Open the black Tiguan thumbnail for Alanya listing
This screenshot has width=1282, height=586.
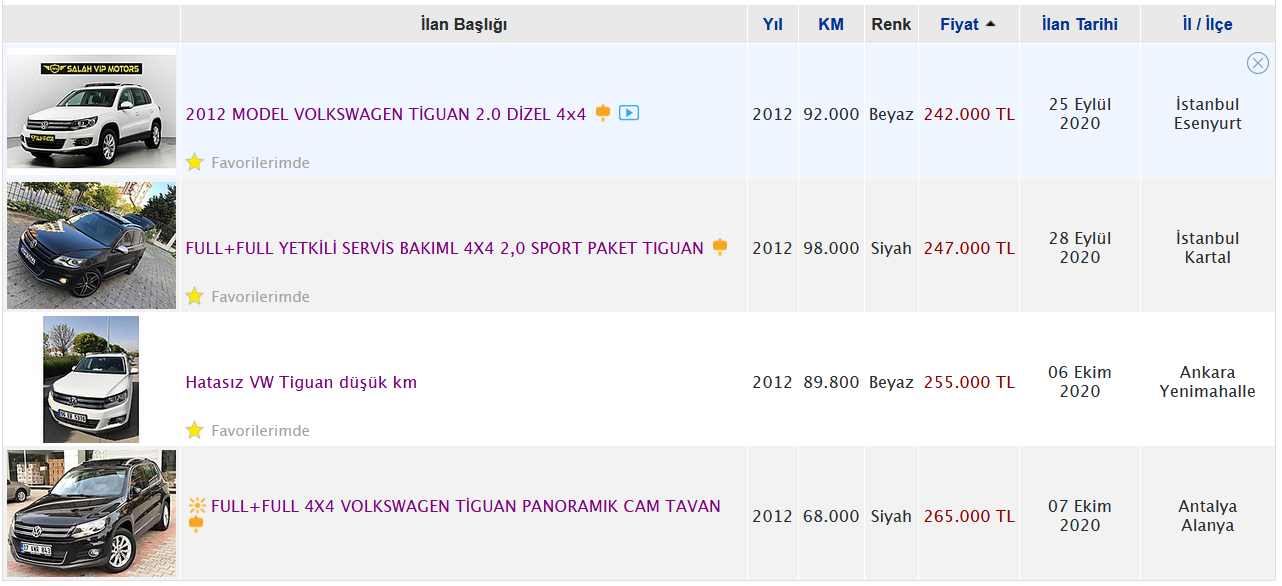point(91,513)
